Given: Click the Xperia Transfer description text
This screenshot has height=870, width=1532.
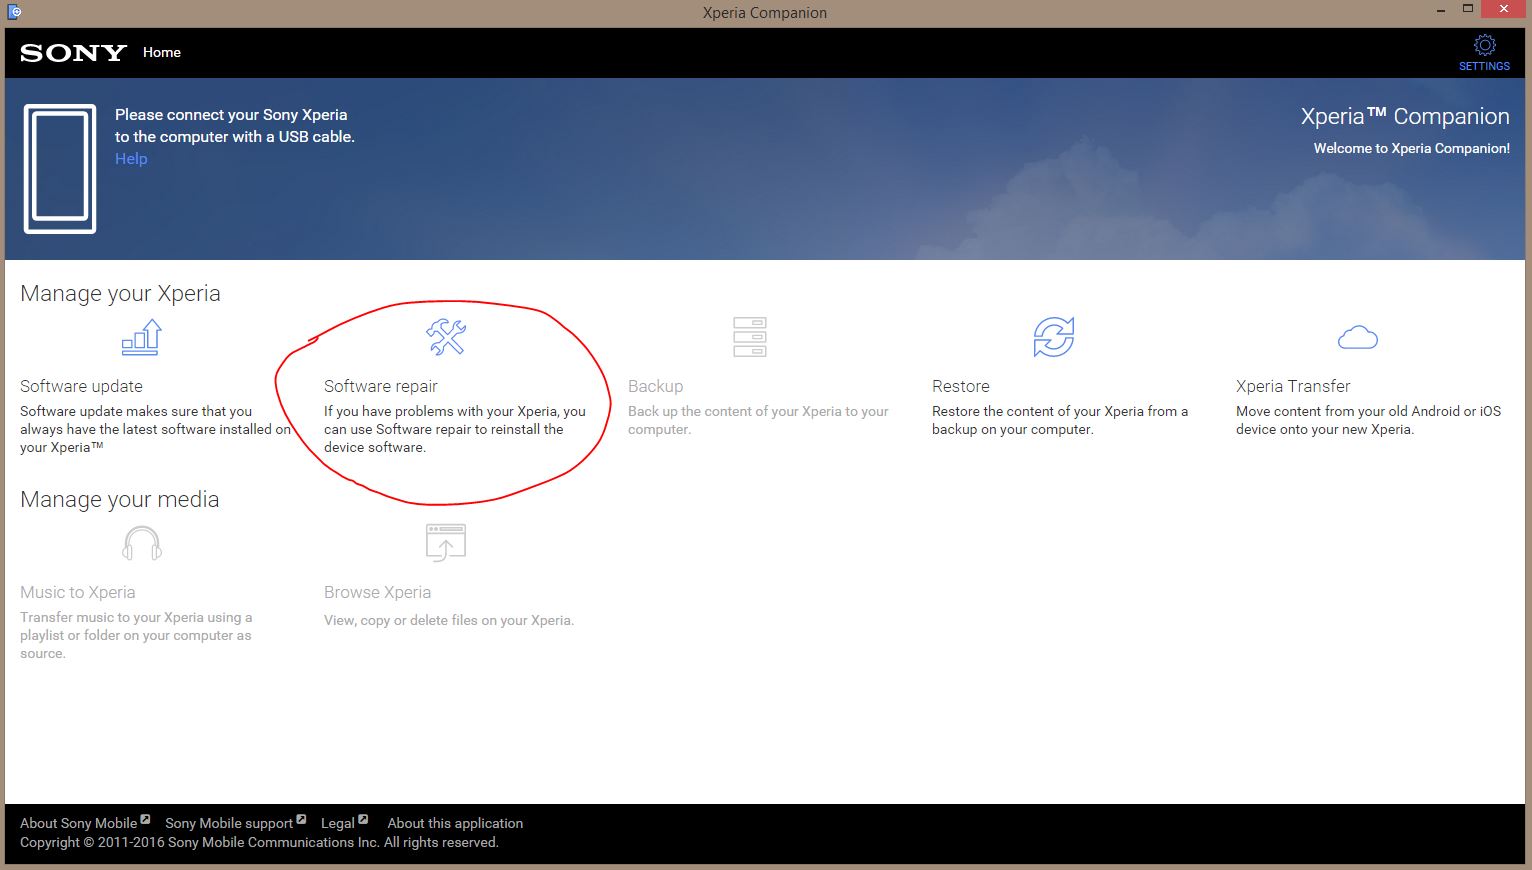Looking at the screenshot, I should click(x=1368, y=420).
